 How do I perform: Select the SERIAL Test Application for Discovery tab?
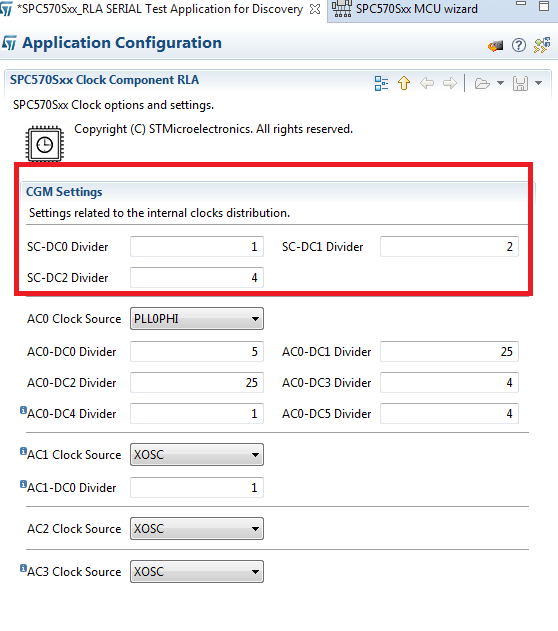(160, 9)
